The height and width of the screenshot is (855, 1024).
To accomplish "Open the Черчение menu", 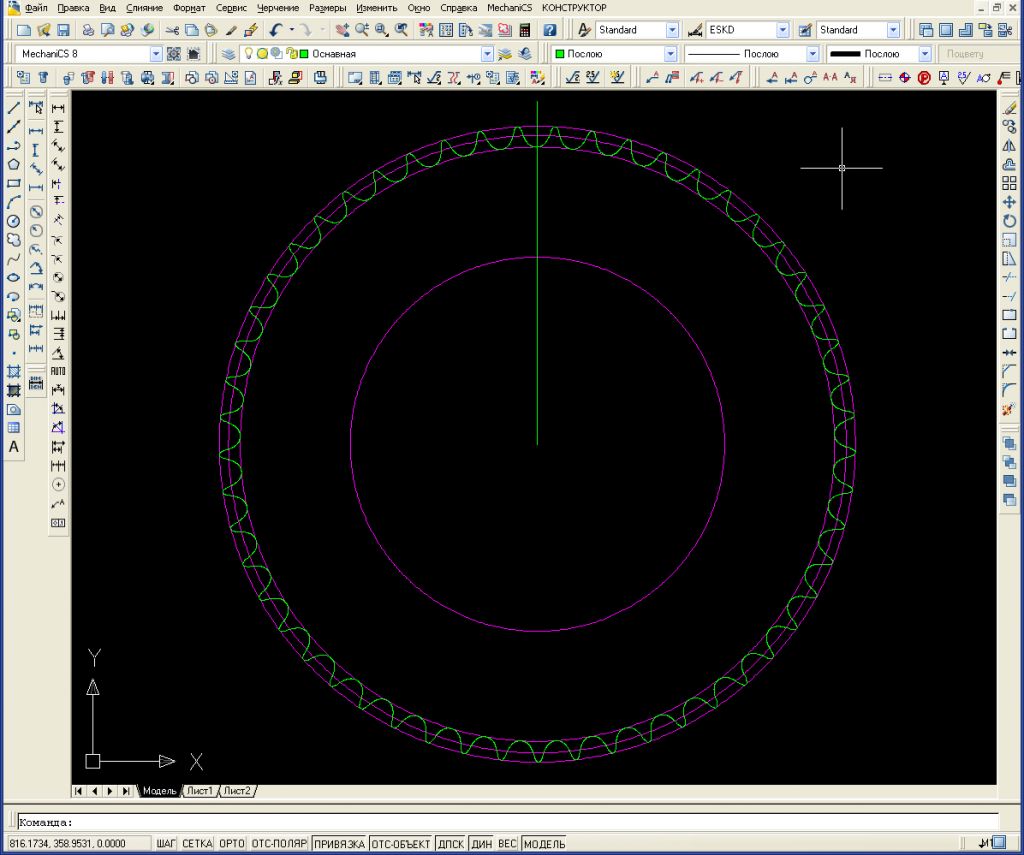I will coord(278,7).
